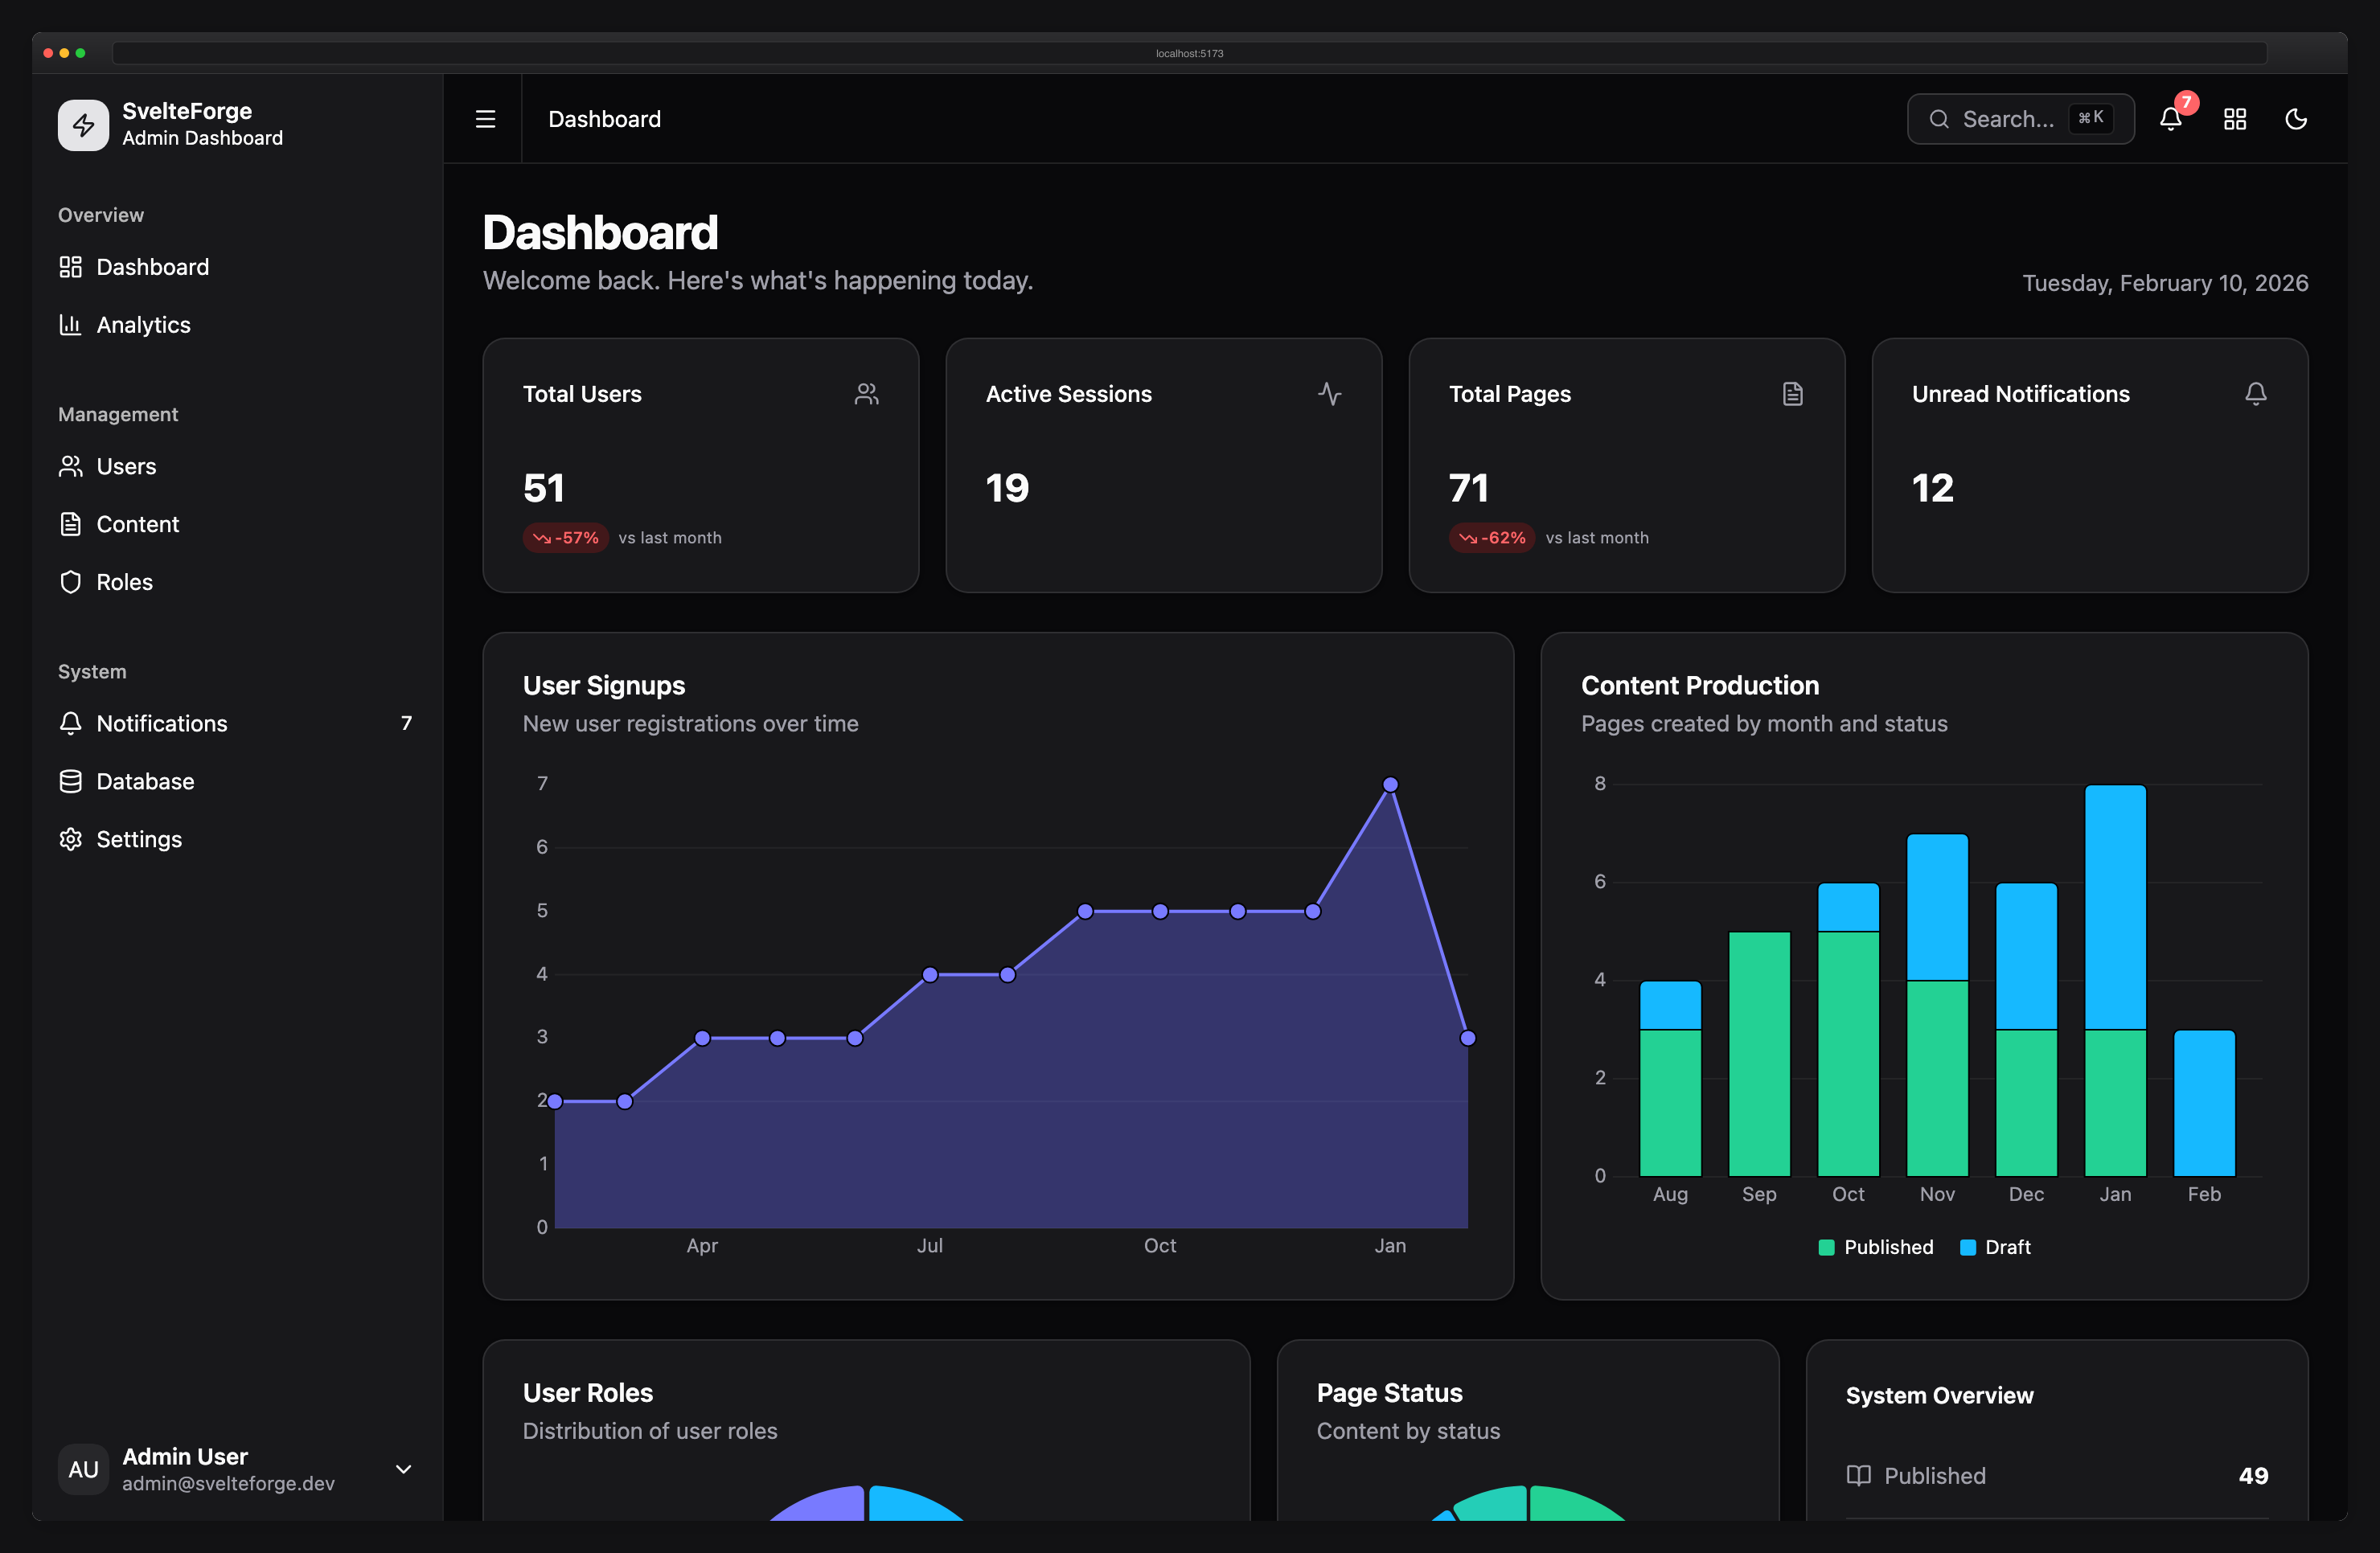Open the apps grid icon in header
2380x1553 pixels.
2235,119
